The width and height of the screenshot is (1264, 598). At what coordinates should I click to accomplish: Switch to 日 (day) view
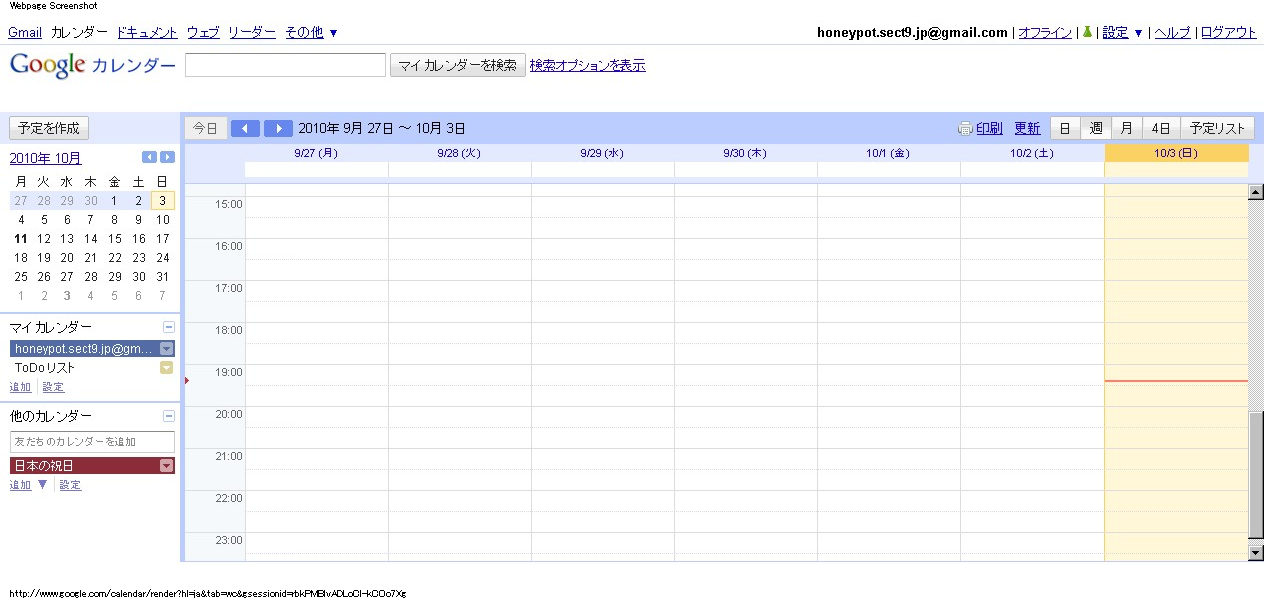(1065, 128)
